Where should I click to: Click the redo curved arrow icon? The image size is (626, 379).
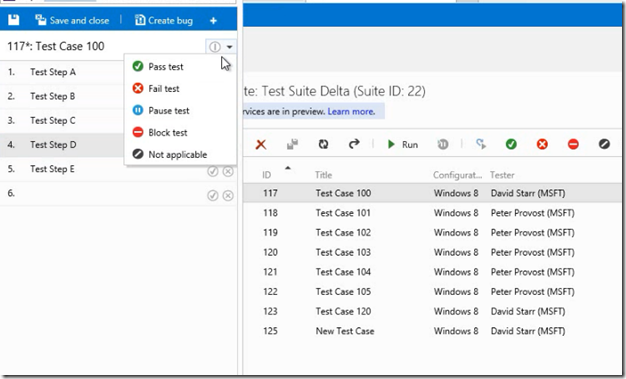pos(354,144)
